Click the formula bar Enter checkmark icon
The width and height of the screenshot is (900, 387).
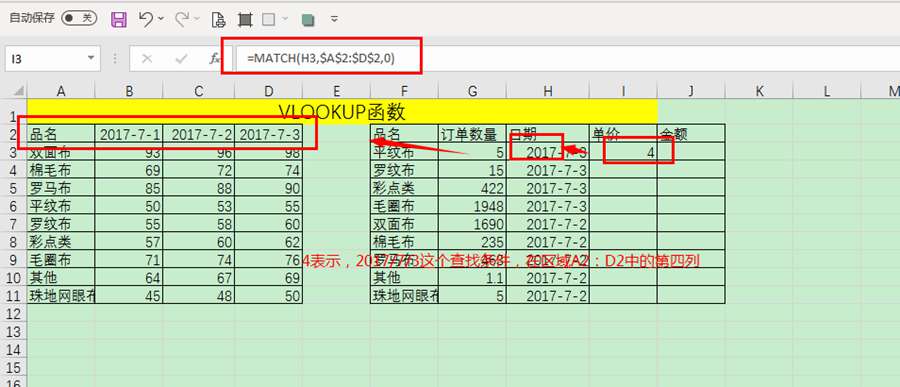tap(181, 59)
